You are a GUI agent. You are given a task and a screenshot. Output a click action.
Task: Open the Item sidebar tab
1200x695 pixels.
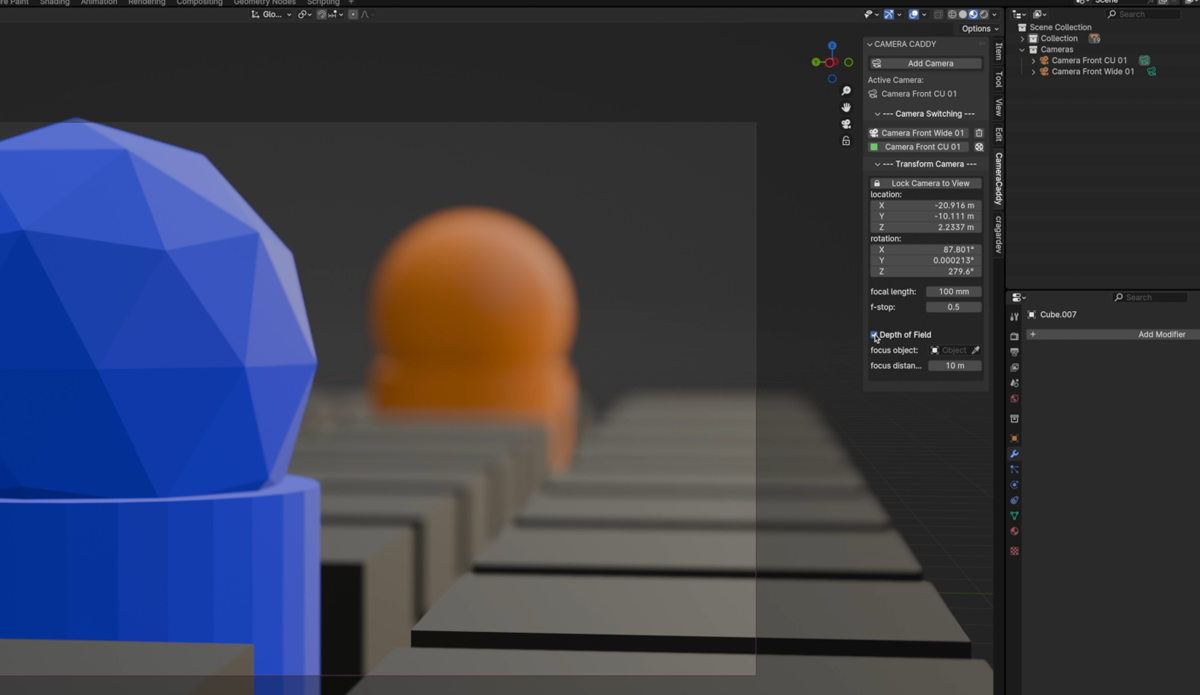pyautogui.click(x=998, y=51)
